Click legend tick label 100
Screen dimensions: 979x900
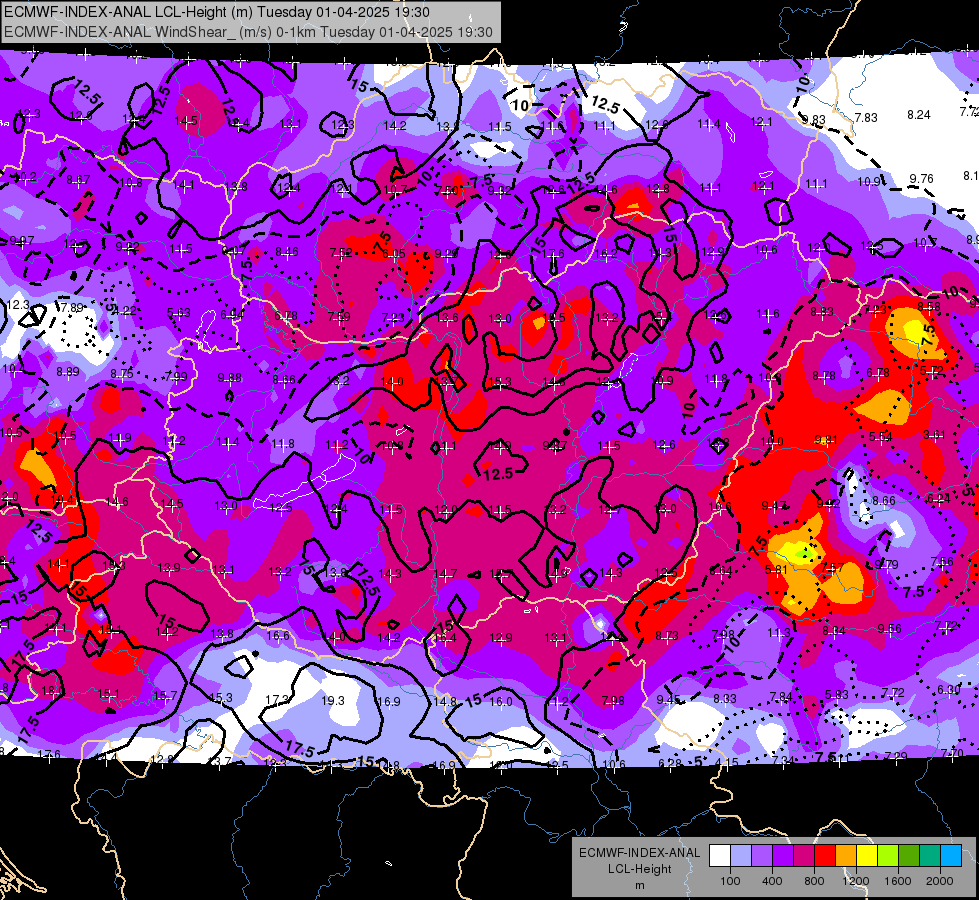(730, 881)
